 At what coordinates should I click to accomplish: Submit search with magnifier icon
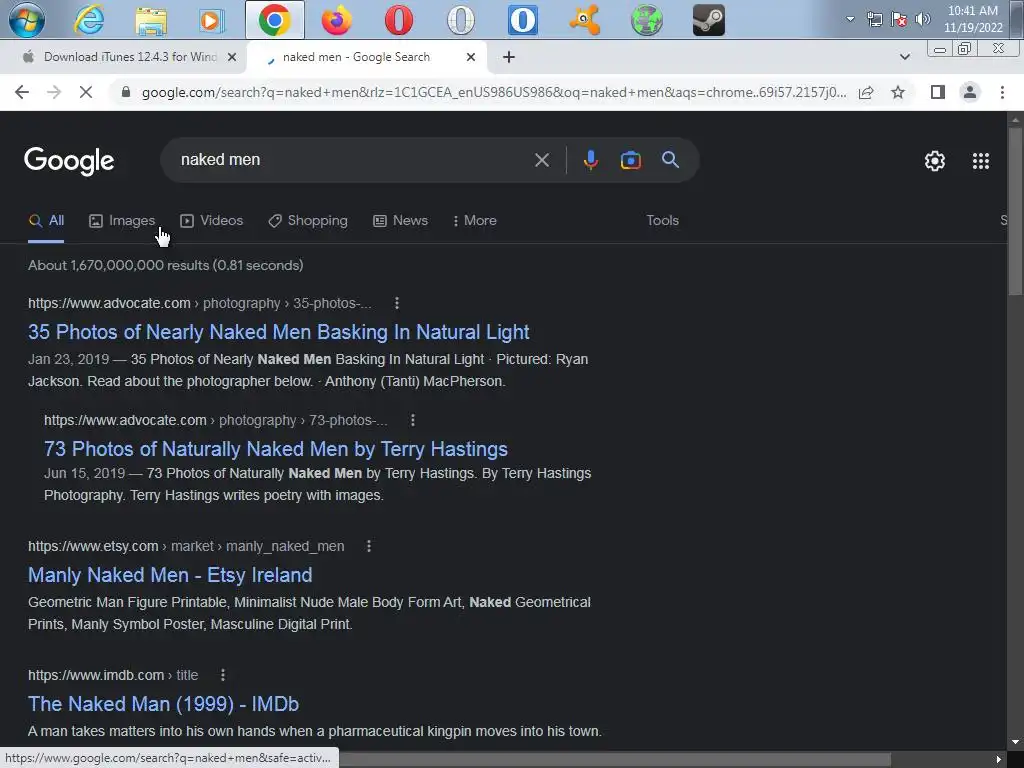[x=670, y=159]
